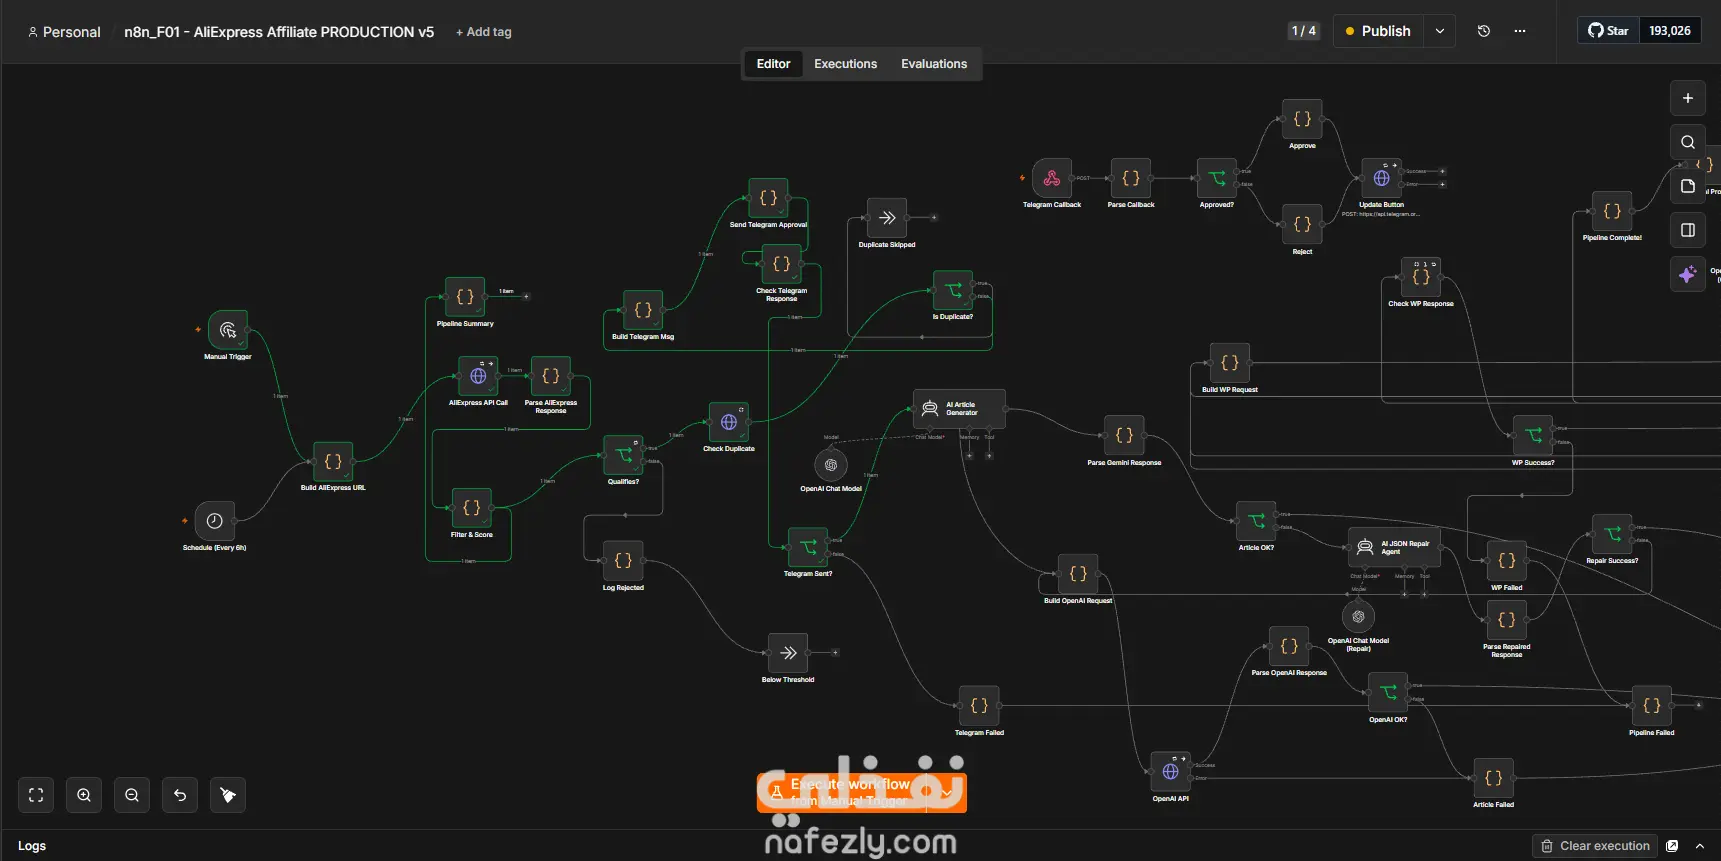Open the Schedule (Every 6h) node
1721x861 pixels.
click(214, 521)
